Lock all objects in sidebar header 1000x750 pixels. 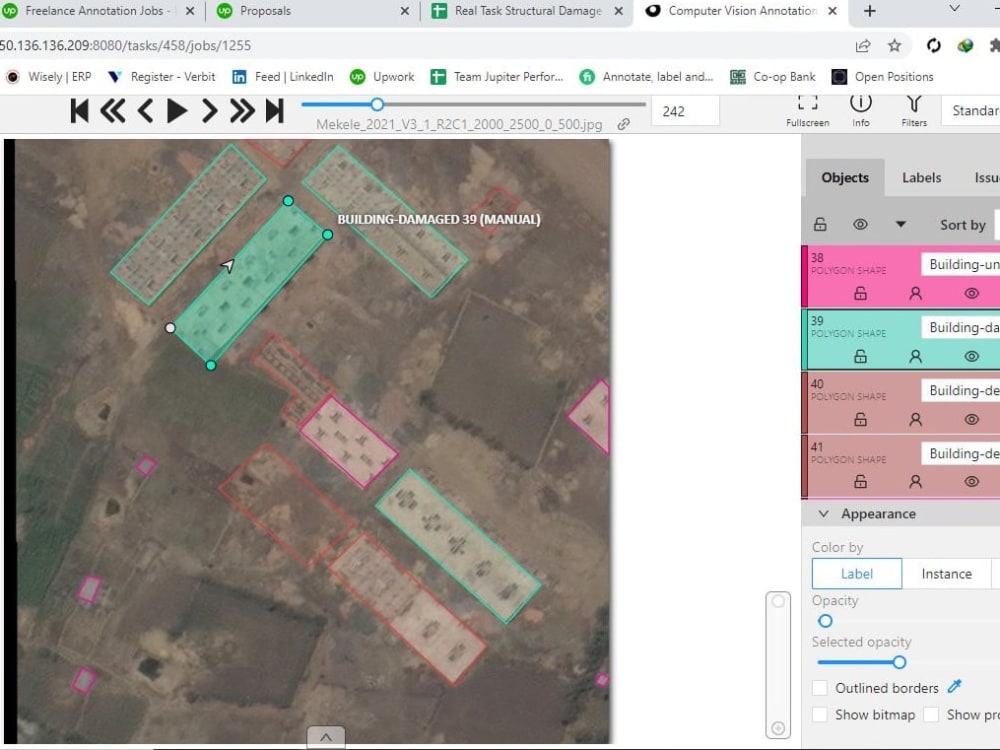pos(820,224)
